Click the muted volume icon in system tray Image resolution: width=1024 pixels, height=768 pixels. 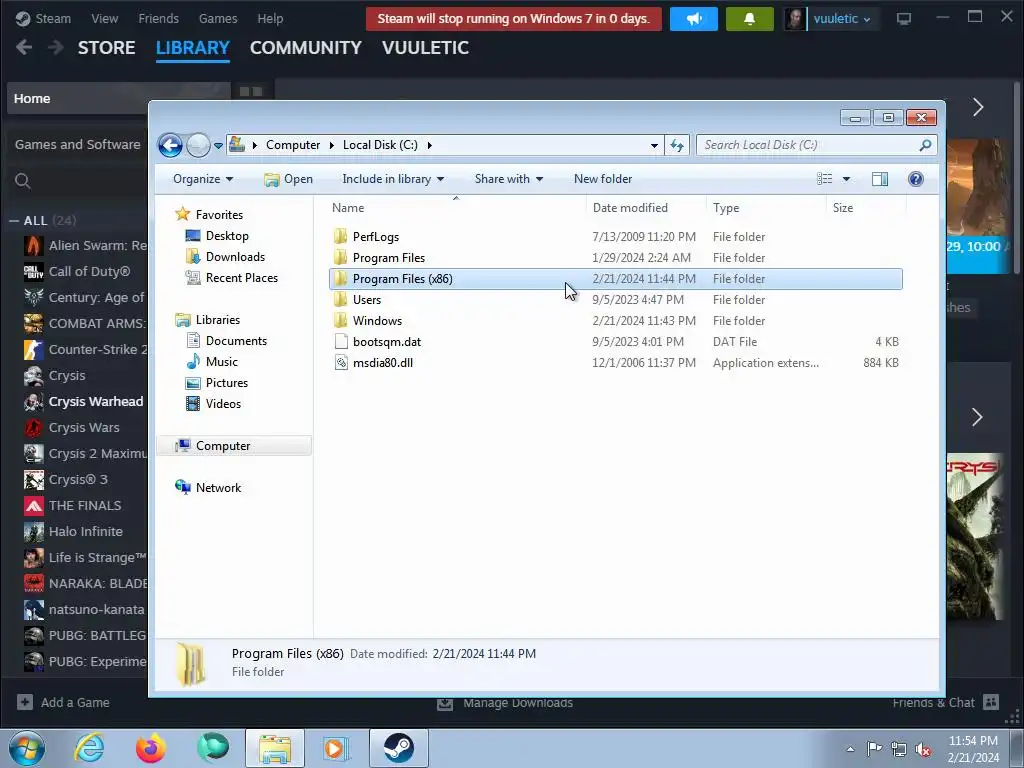pyautogui.click(x=923, y=749)
